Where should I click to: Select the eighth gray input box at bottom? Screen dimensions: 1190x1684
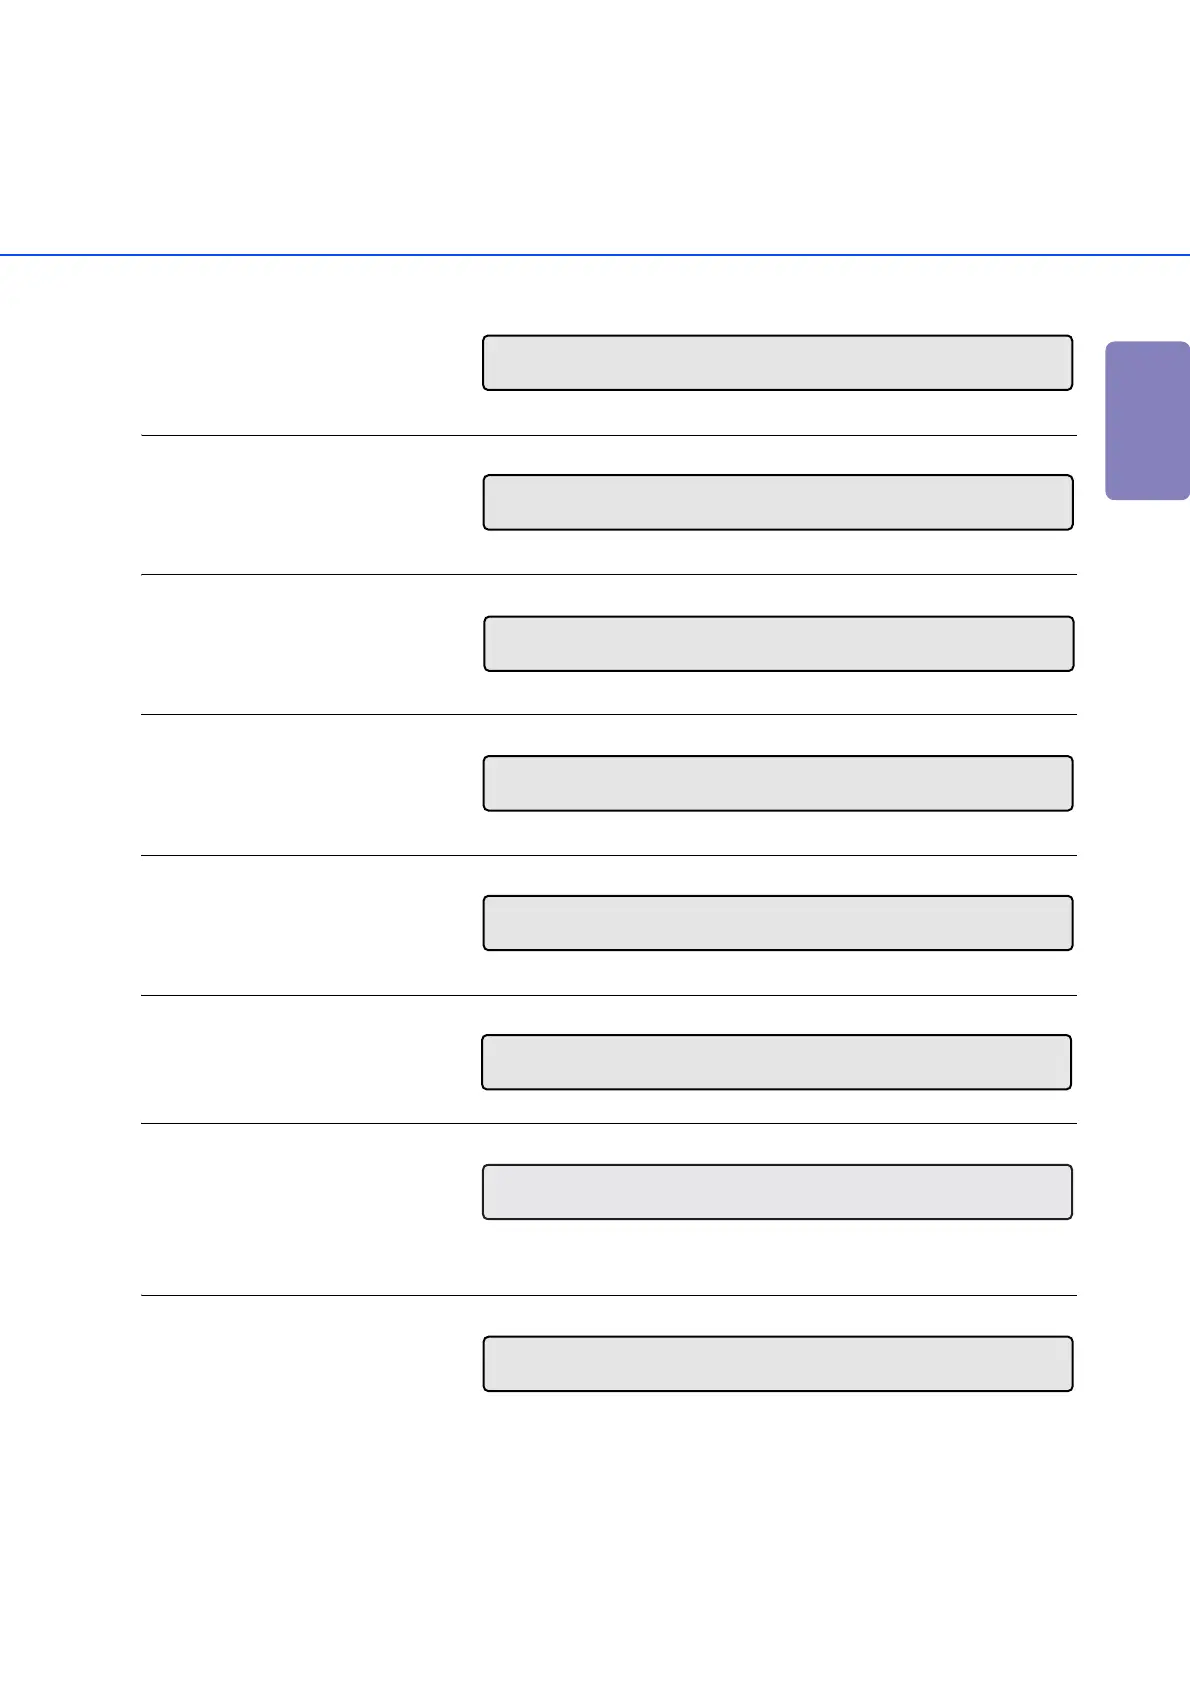click(777, 1364)
